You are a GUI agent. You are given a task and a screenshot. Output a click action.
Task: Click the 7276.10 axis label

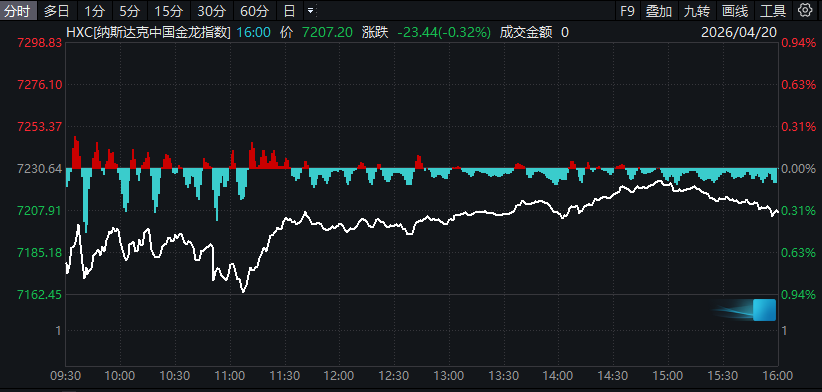(40, 85)
